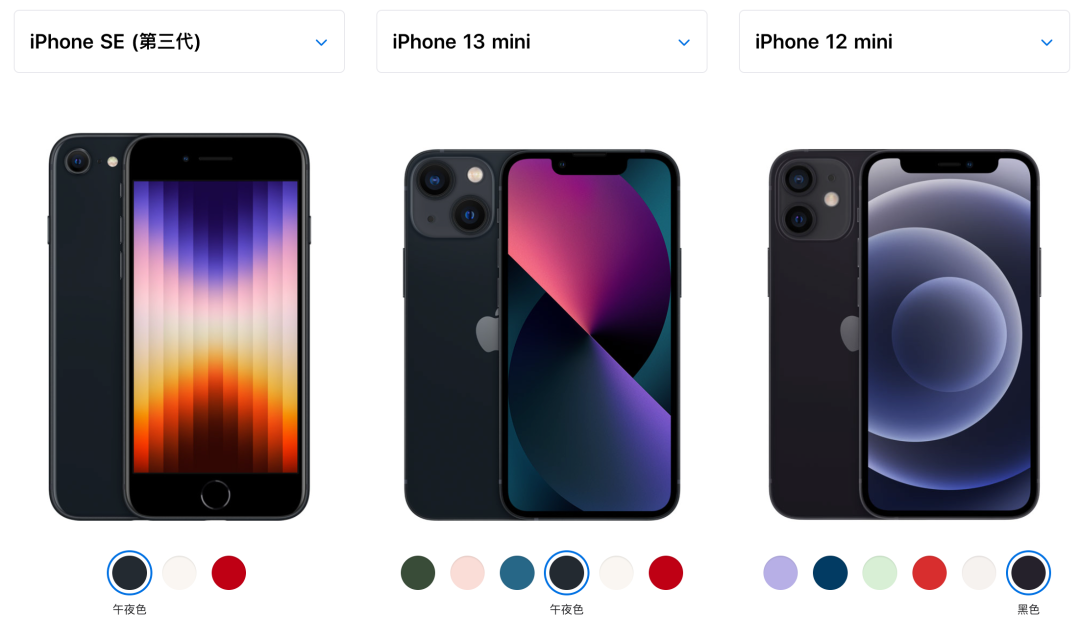The width and height of the screenshot is (1080, 639).
Task: Choose red color for iPhone 13 mini
Action: tap(666, 572)
